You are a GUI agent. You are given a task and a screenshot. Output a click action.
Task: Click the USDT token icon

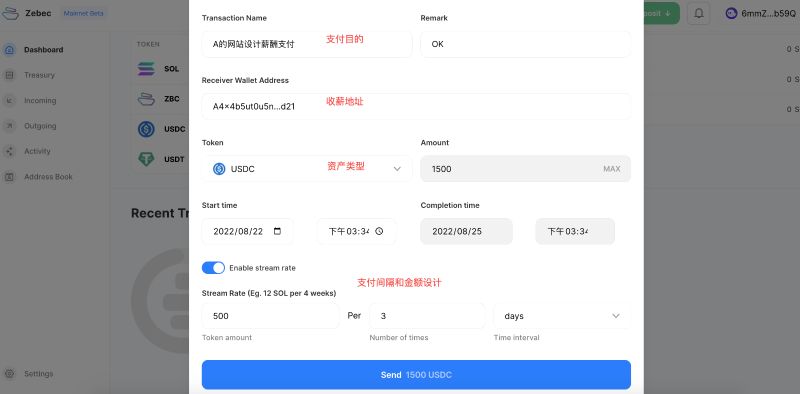146,159
